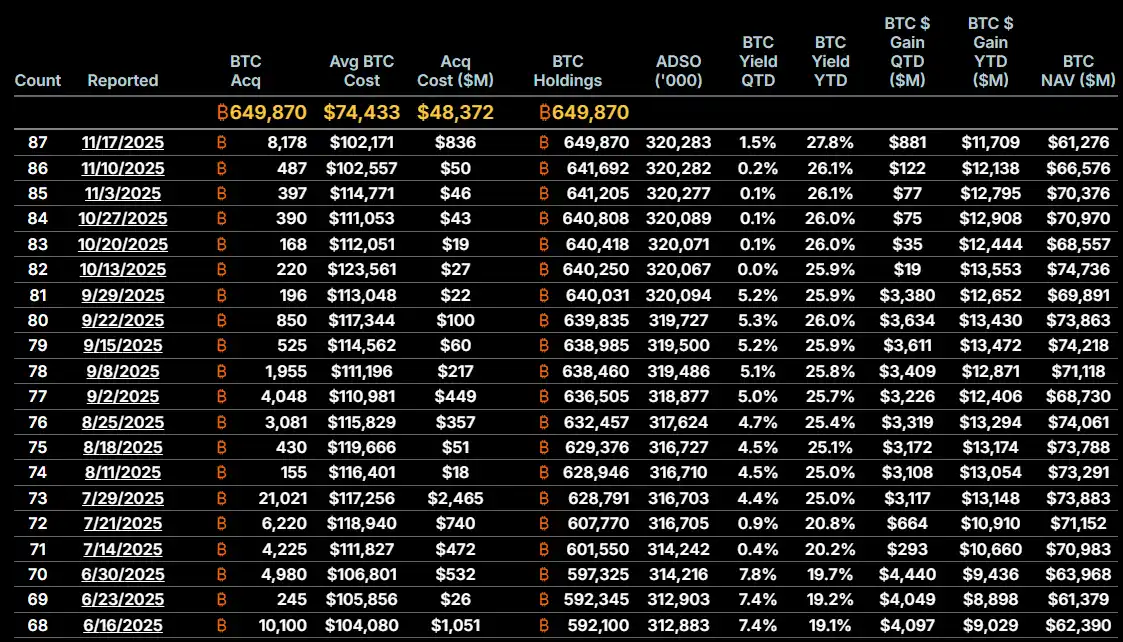The height and width of the screenshot is (642, 1123).
Task: Follow the 7/14/2025 dated link
Action: coord(122,549)
